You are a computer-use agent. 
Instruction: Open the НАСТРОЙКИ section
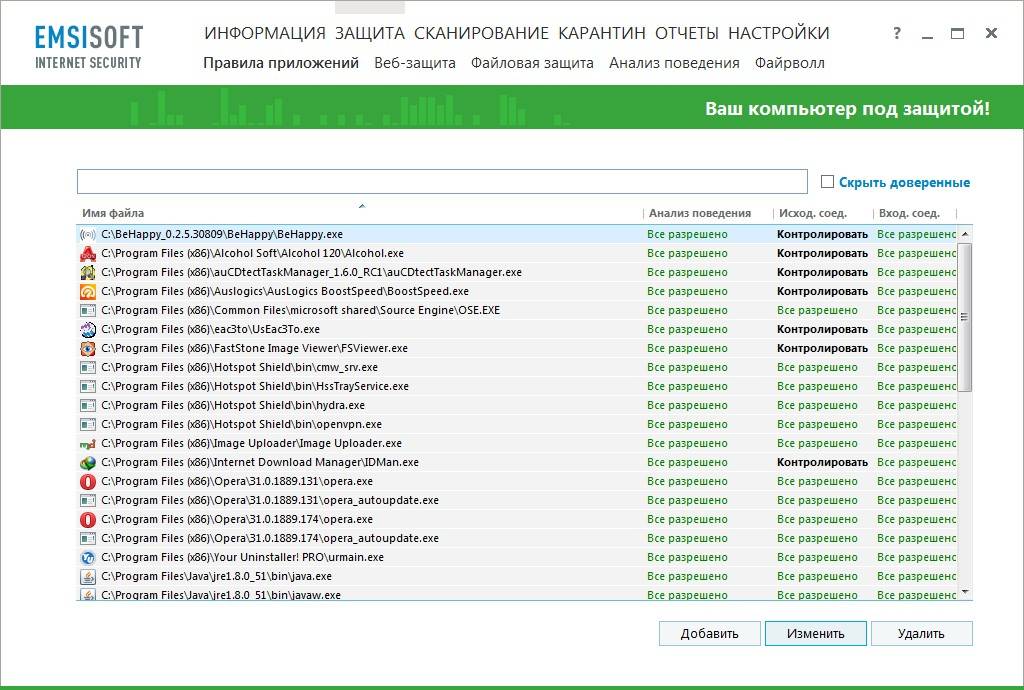coord(778,33)
